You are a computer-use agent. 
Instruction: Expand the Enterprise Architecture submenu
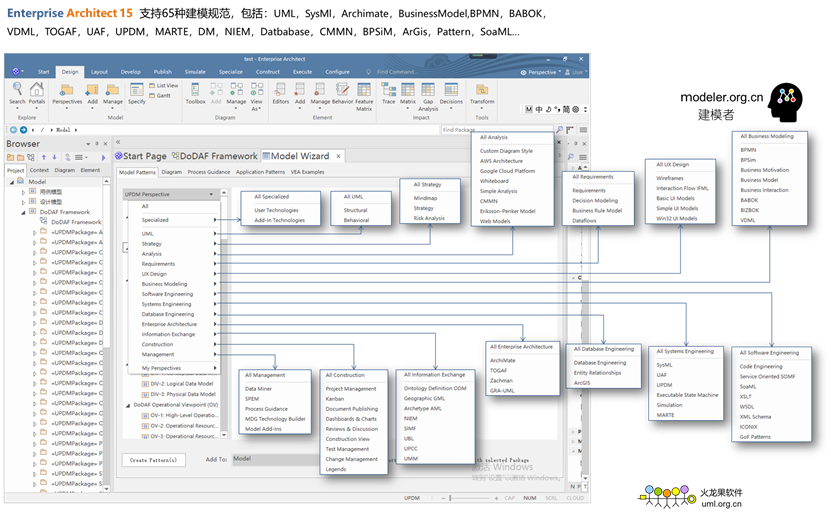pyautogui.click(x=173, y=324)
